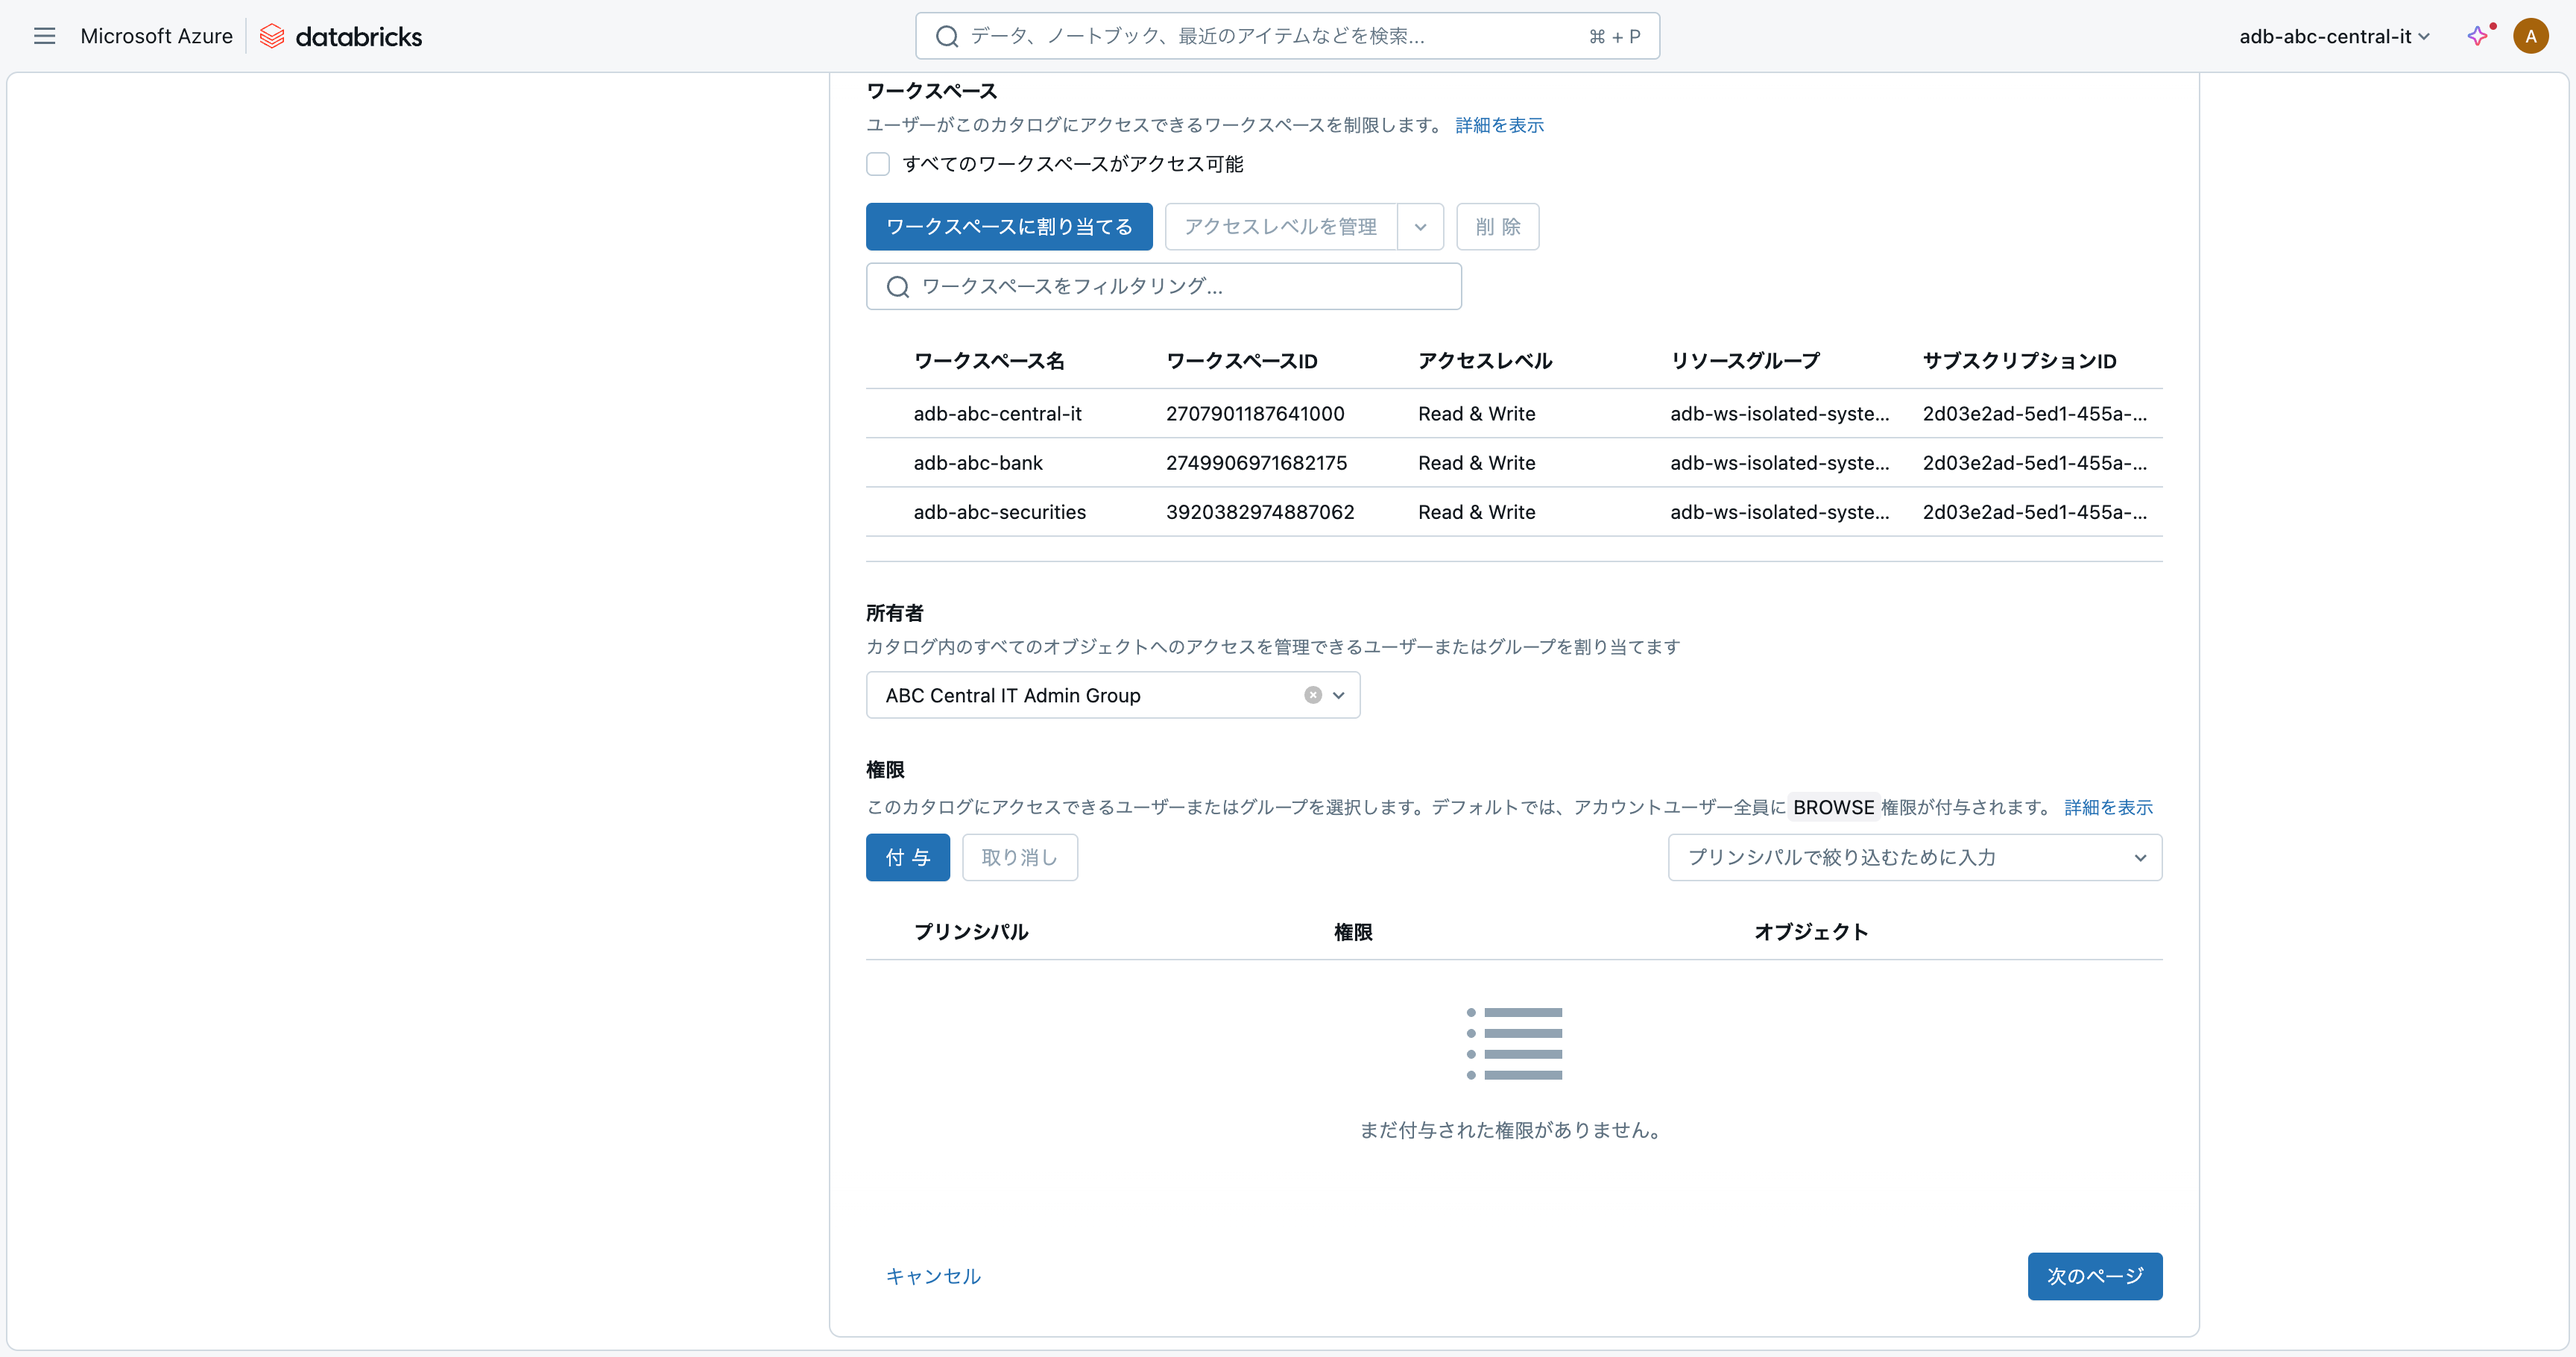Open the owner selection dropdown

[x=1339, y=695]
